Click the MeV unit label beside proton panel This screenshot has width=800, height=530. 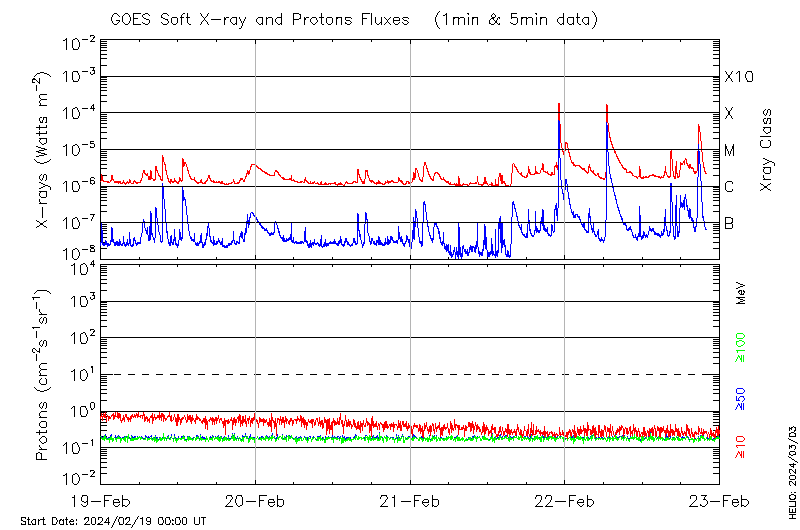coord(742,292)
